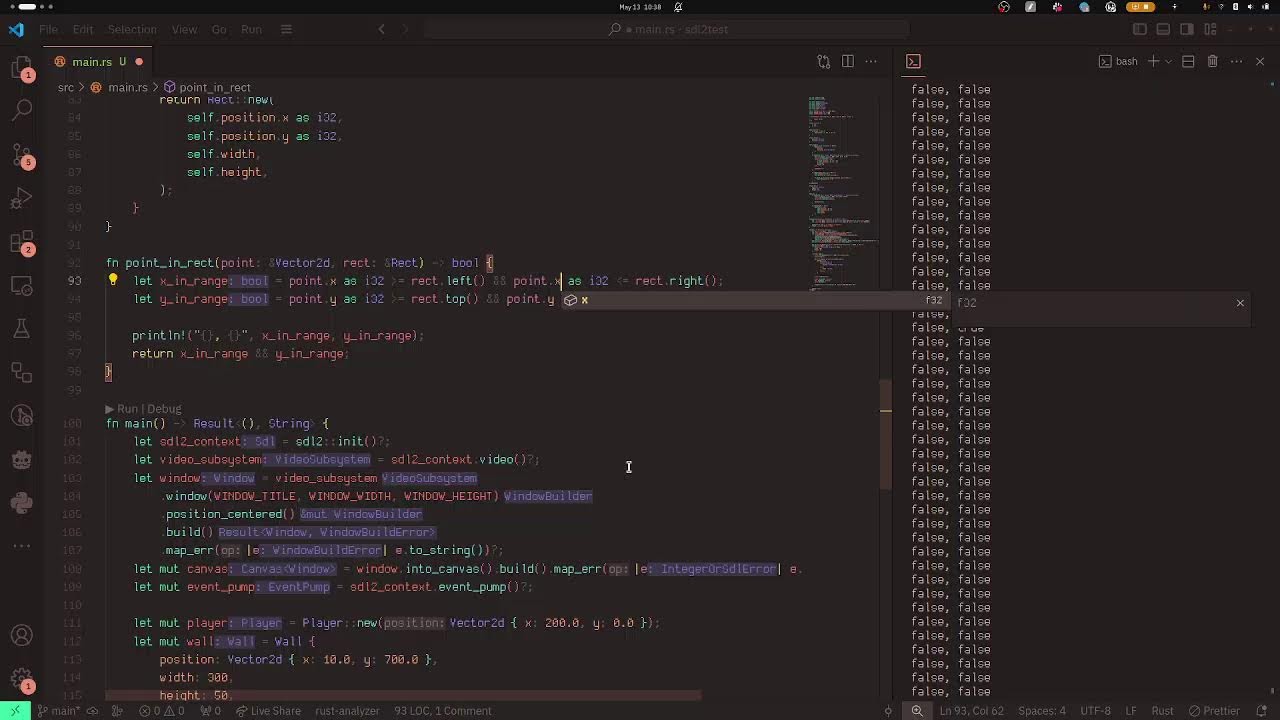Select language mode Rust in status bar
Image resolution: width=1280 pixels, height=720 pixels.
1162,711
